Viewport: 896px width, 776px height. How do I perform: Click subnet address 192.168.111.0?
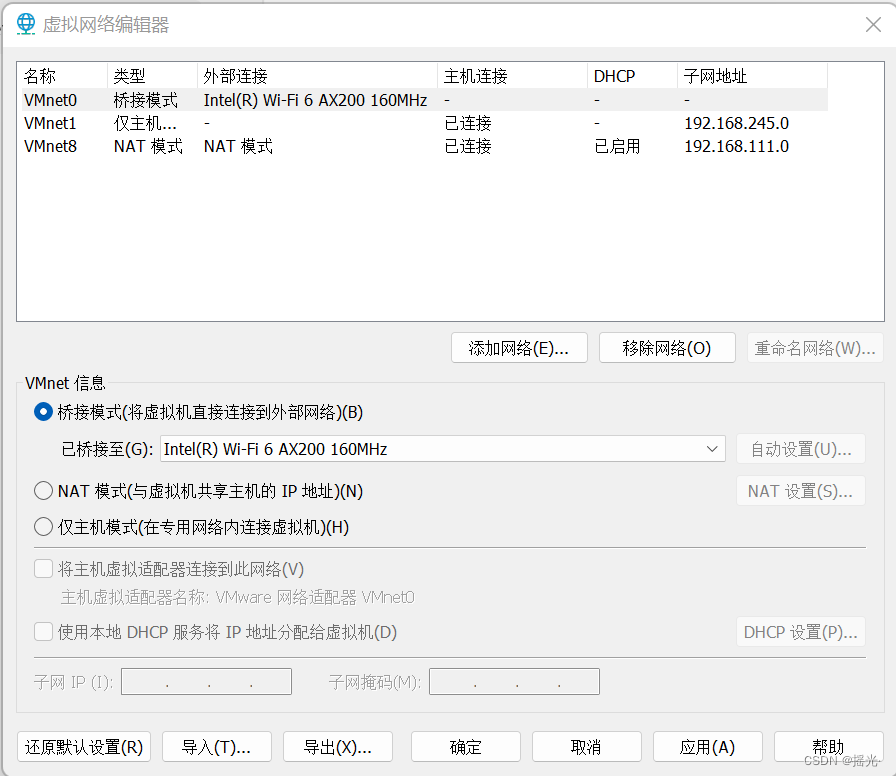pyautogui.click(x=737, y=146)
